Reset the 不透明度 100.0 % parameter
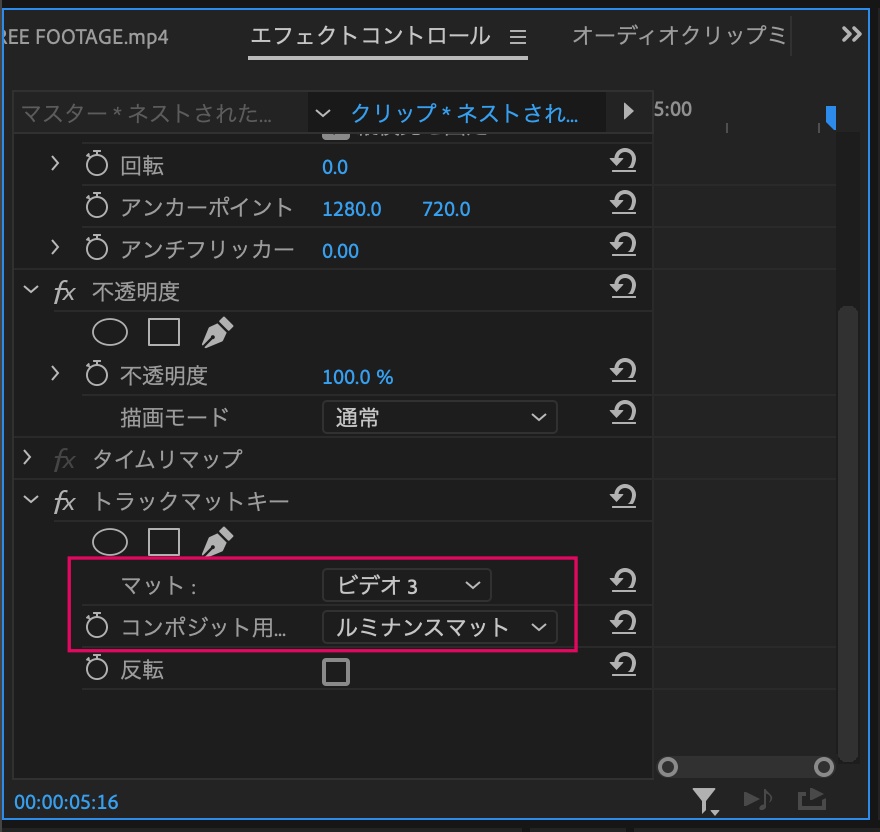Screen dimensions: 880x832 623,371
